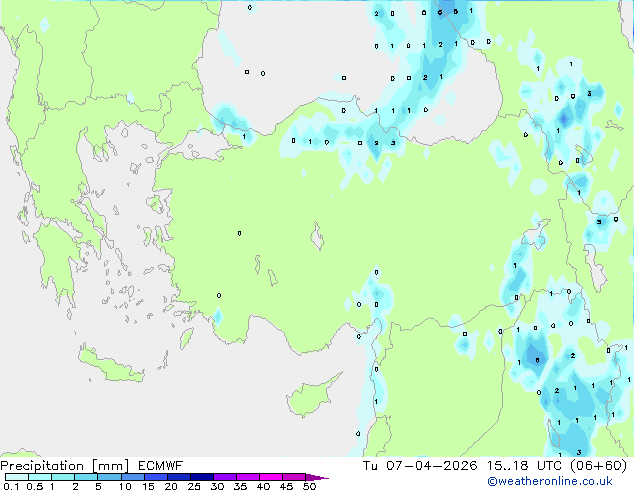
Task: Click the 15–20 mm blue legend swatch
Action: point(156,477)
